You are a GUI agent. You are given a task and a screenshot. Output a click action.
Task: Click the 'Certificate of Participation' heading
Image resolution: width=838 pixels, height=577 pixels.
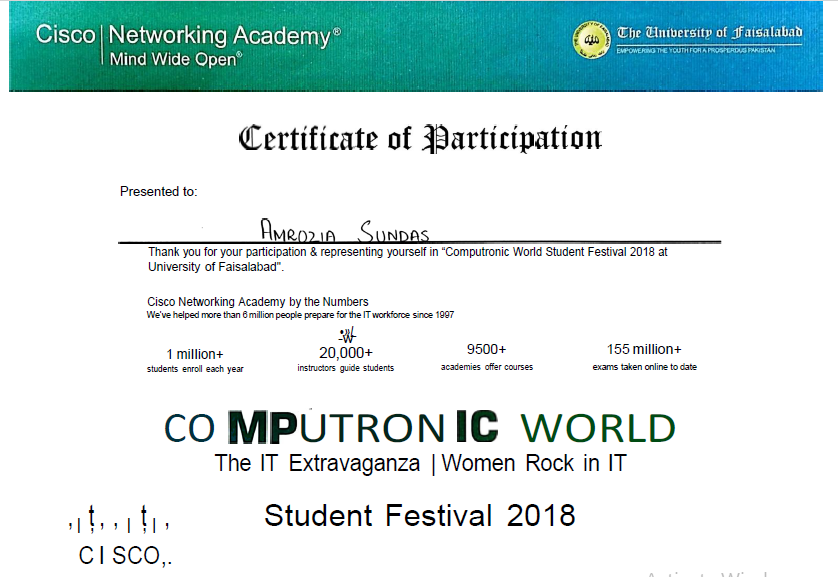click(x=420, y=138)
